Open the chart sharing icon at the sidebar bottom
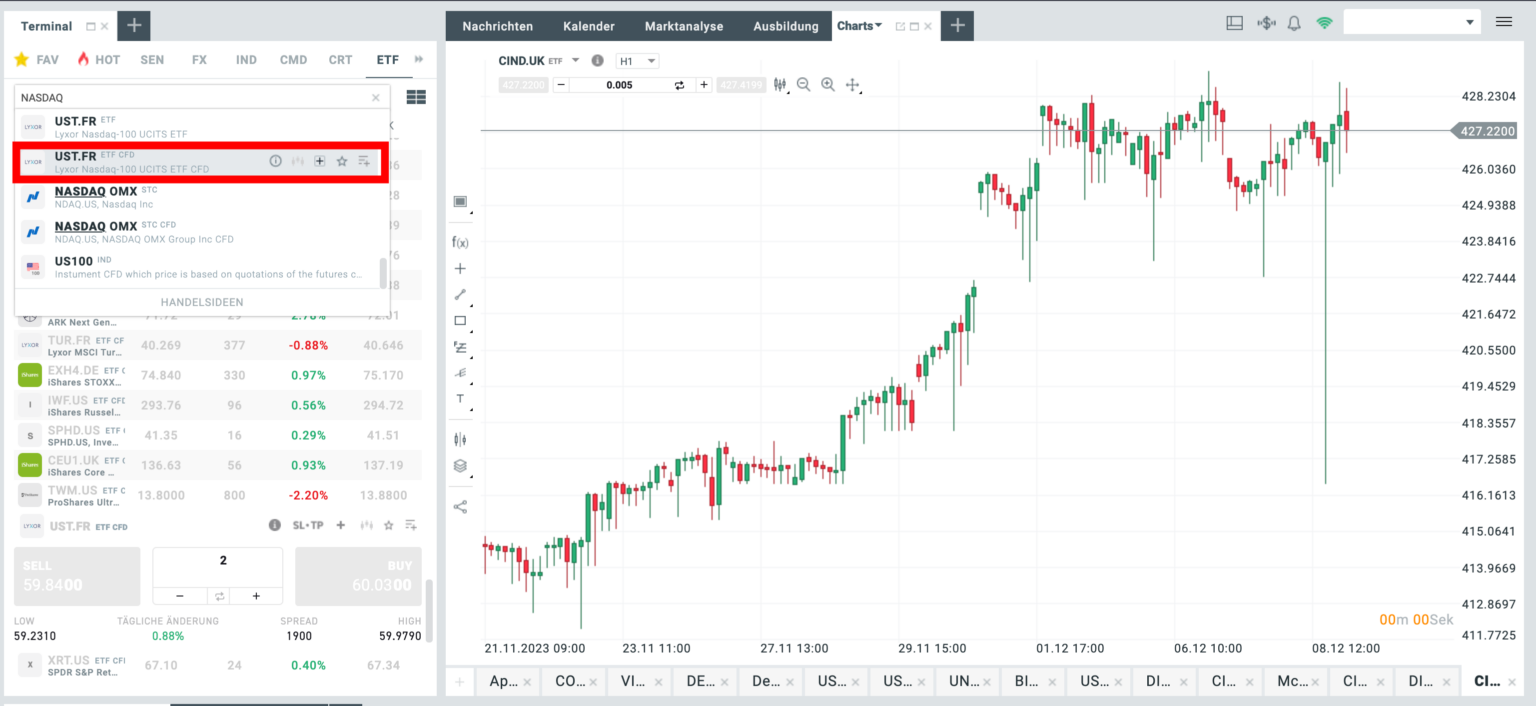 tap(460, 505)
